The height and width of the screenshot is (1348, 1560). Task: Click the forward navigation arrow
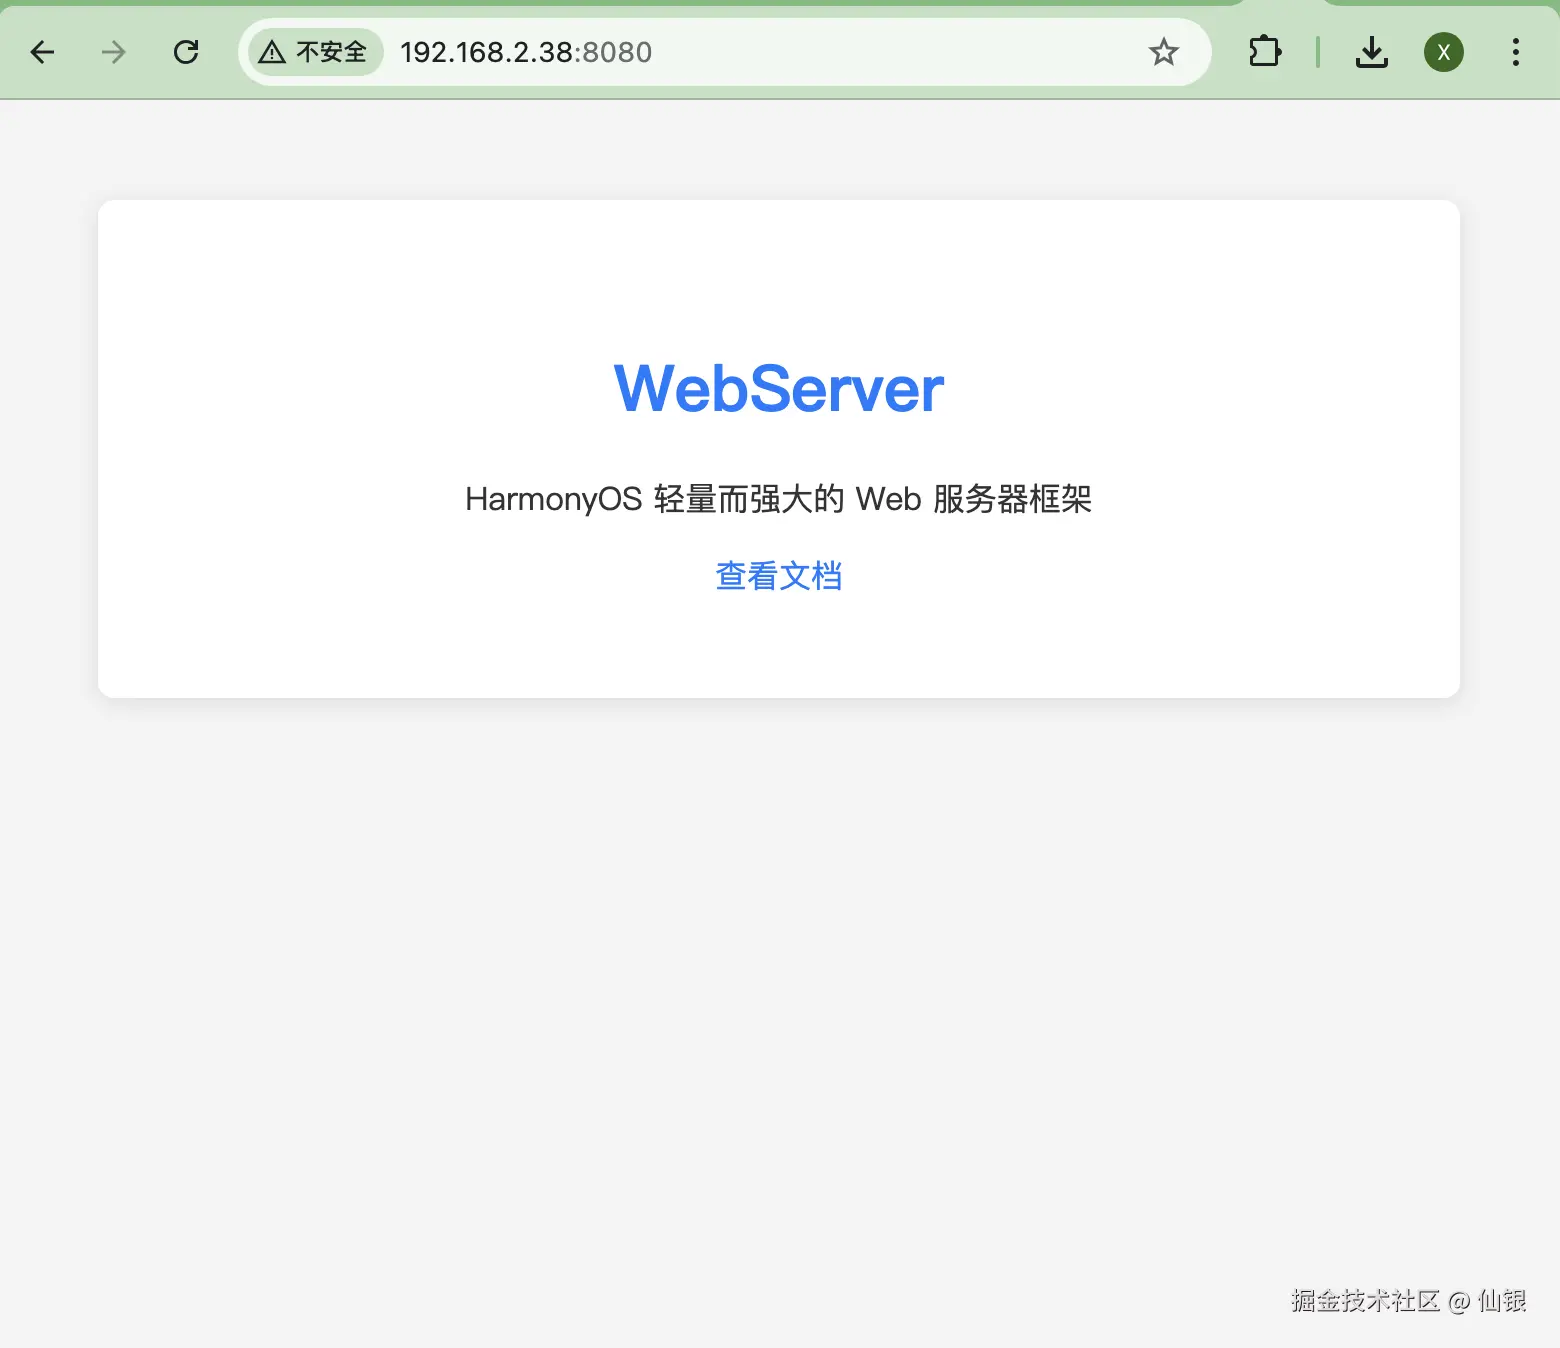click(114, 52)
